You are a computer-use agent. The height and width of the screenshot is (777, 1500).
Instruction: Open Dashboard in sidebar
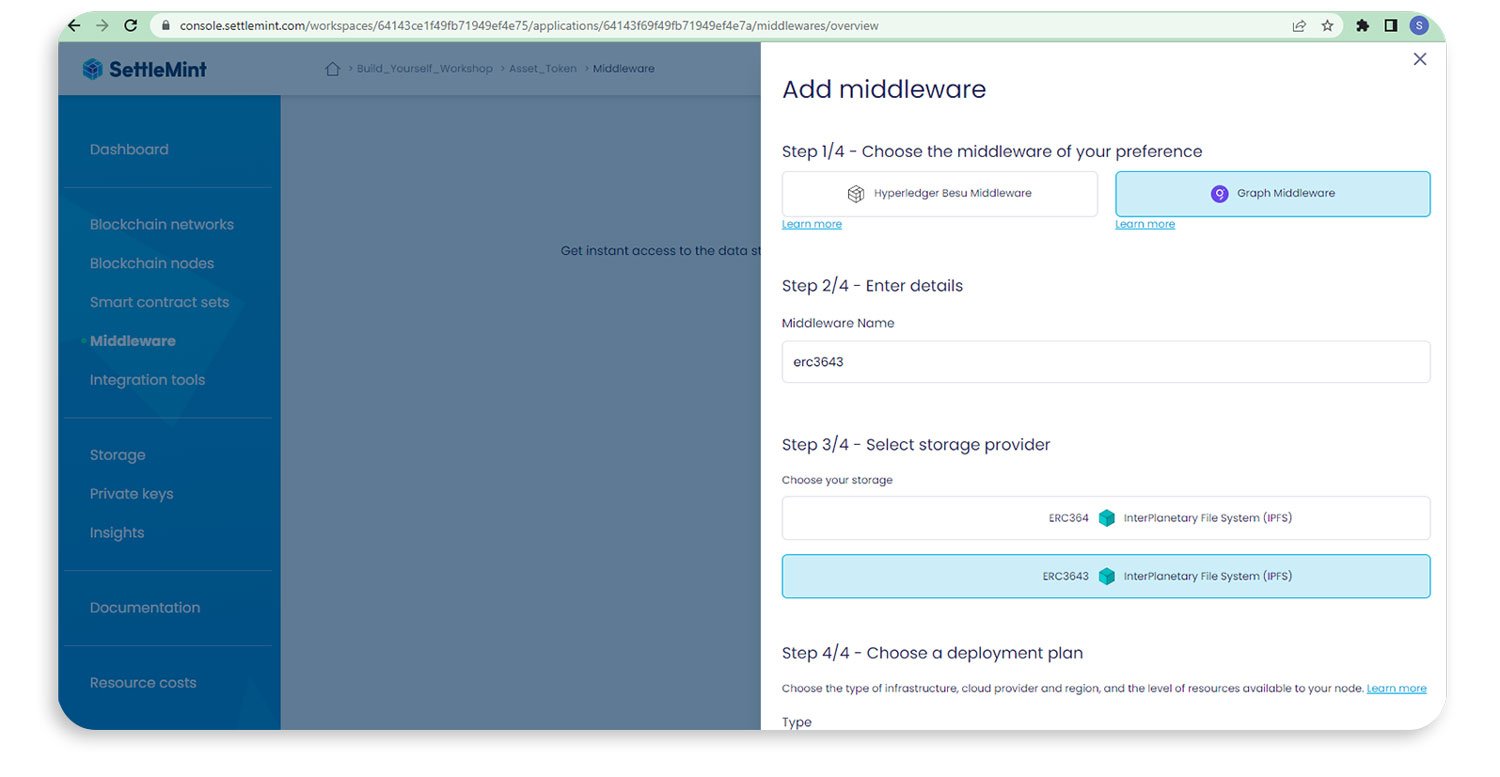[129, 150]
